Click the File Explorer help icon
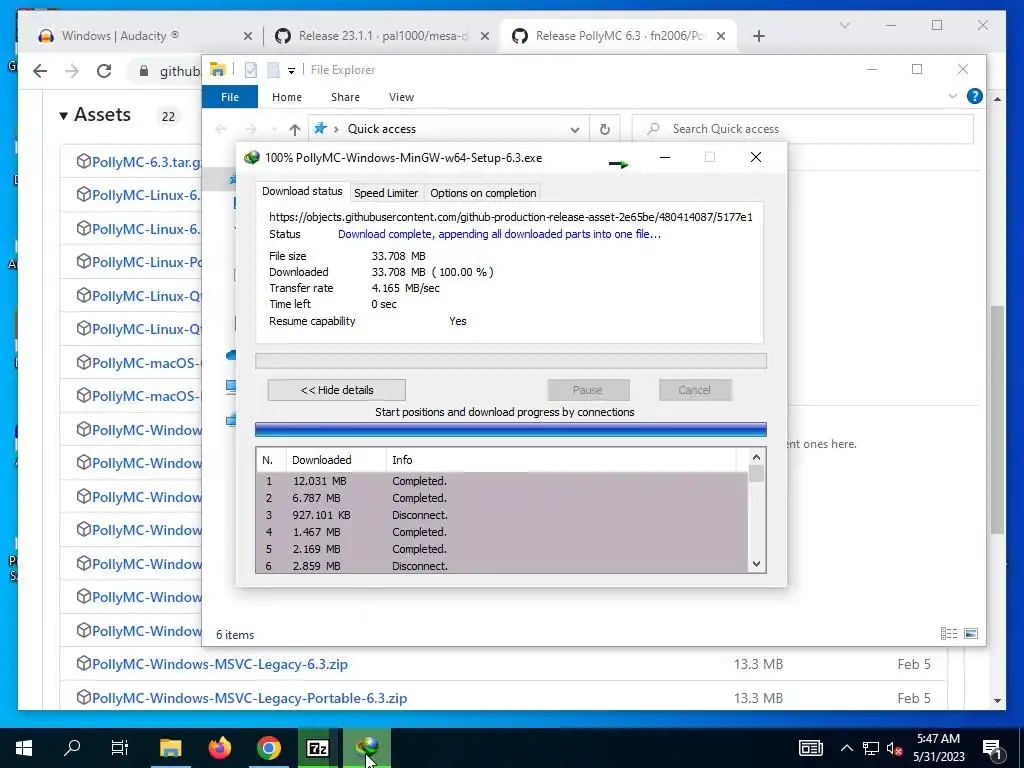Viewport: 1024px width, 768px height. point(974,97)
